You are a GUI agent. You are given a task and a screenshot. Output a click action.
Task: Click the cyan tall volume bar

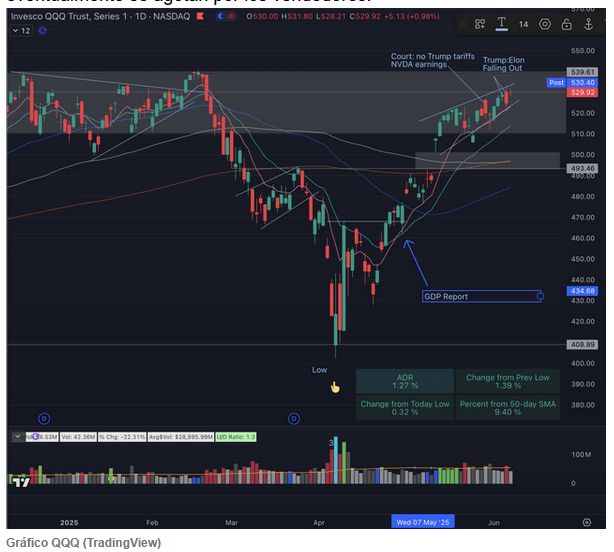pyautogui.click(x=336, y=460)
